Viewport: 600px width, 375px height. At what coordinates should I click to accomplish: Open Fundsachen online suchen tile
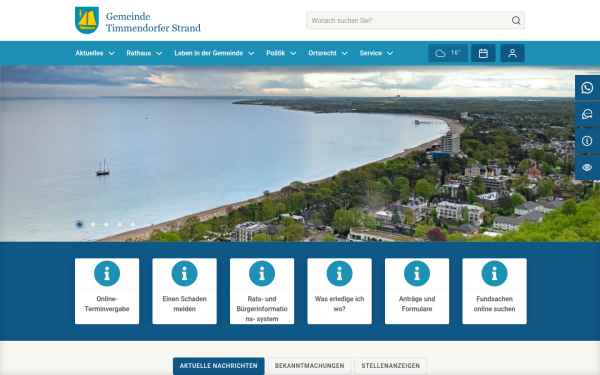(x=494, y=291)
